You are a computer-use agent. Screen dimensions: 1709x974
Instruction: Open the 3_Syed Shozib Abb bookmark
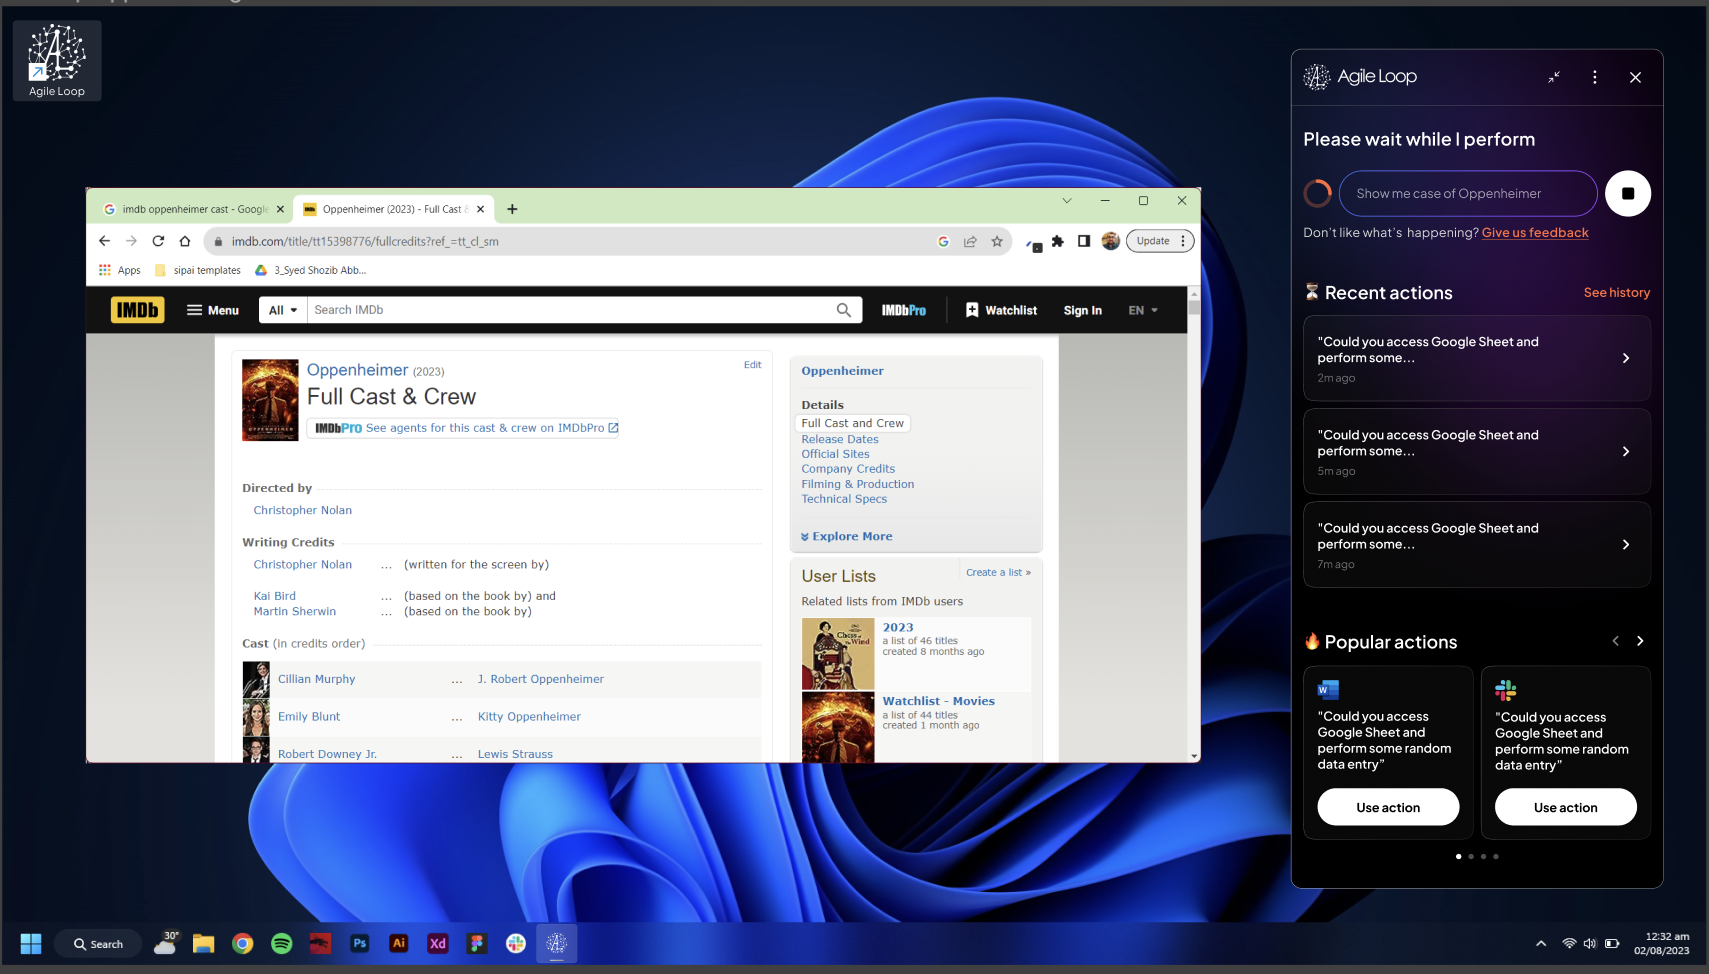coord(311,270)
